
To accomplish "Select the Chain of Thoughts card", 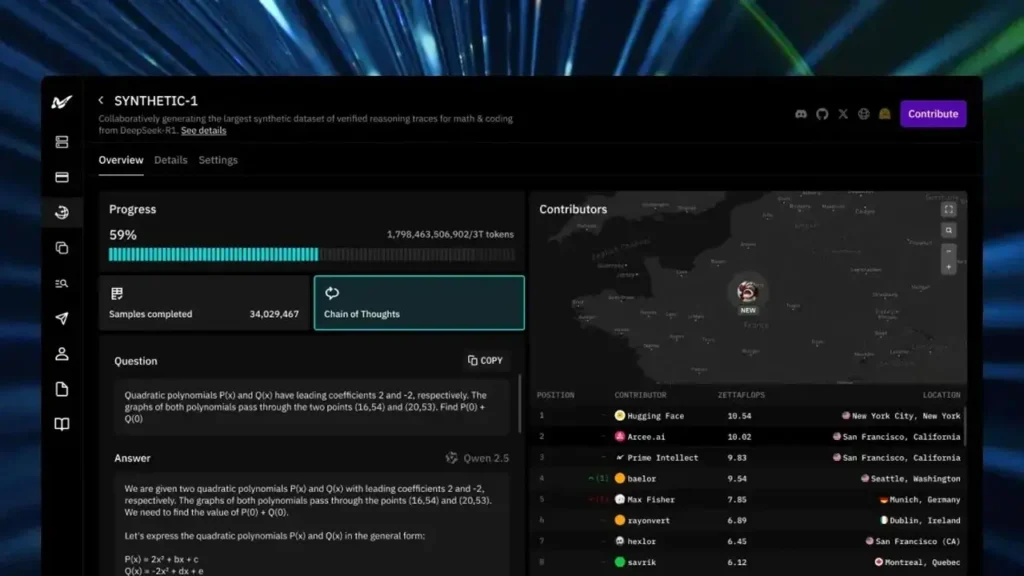I will [x=419, y=302].
